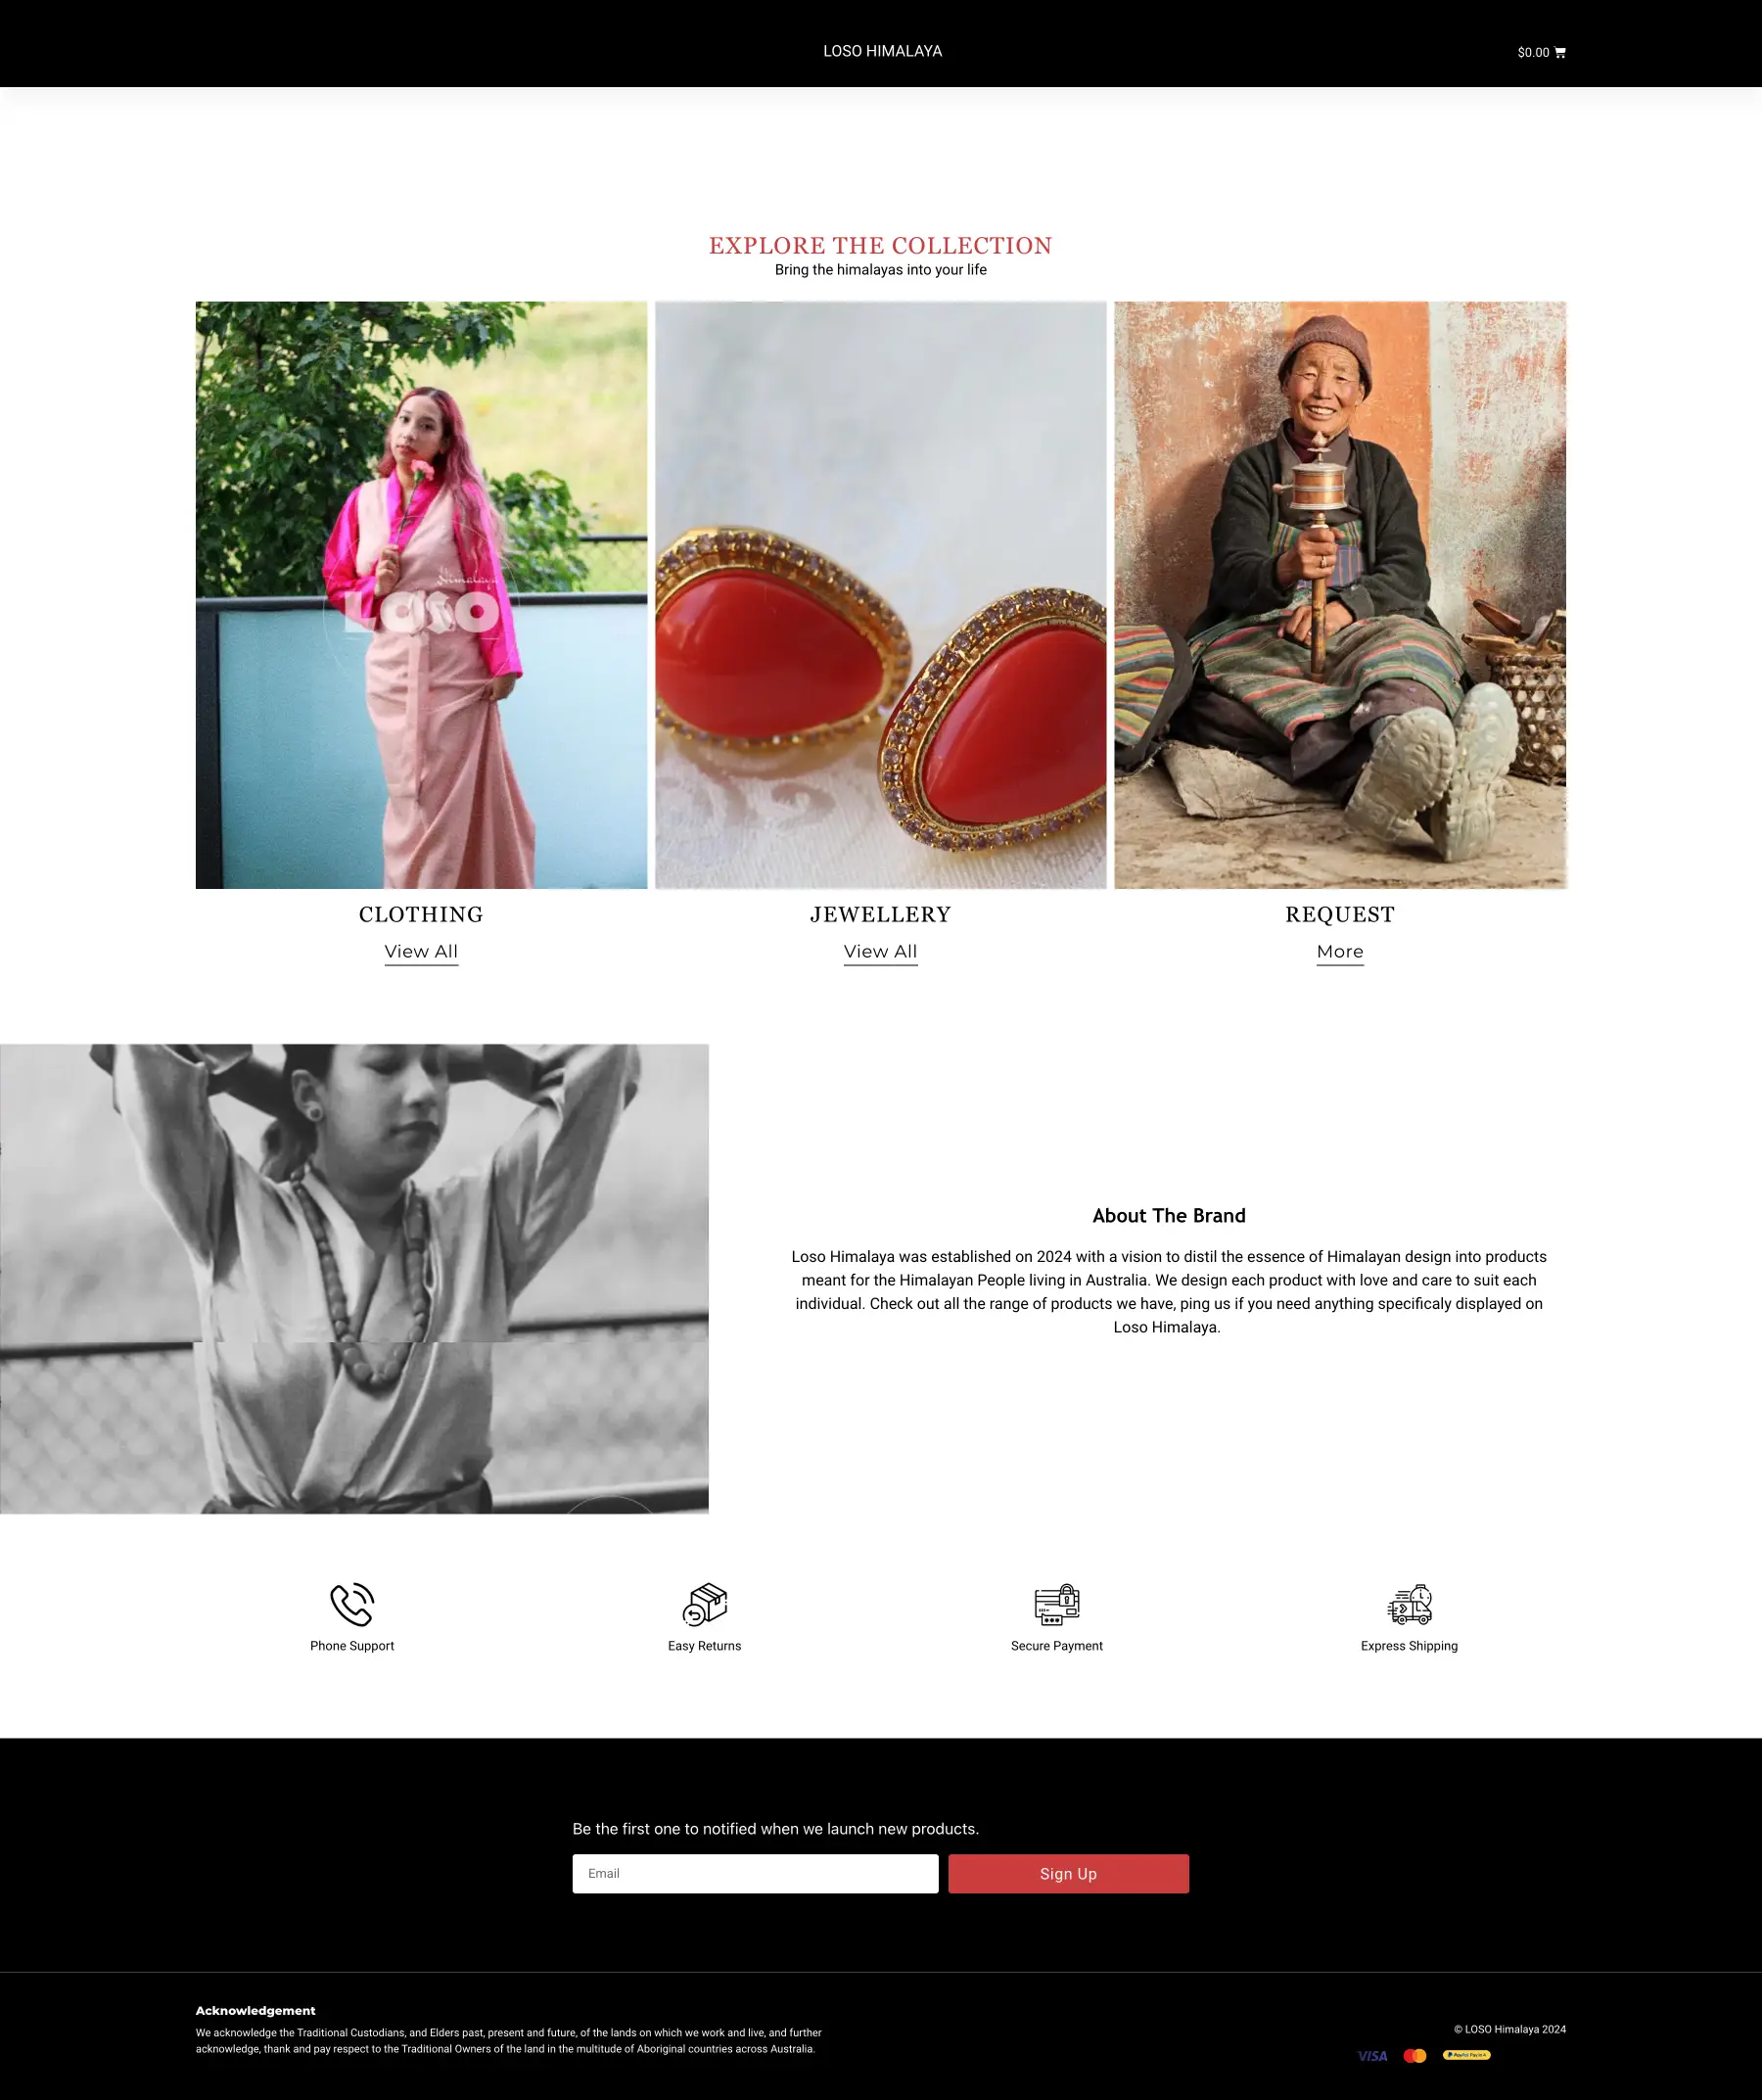Open the pink dress clothing image
The width and height of the screenshot is (1762, 2100).
click(421, 595)
